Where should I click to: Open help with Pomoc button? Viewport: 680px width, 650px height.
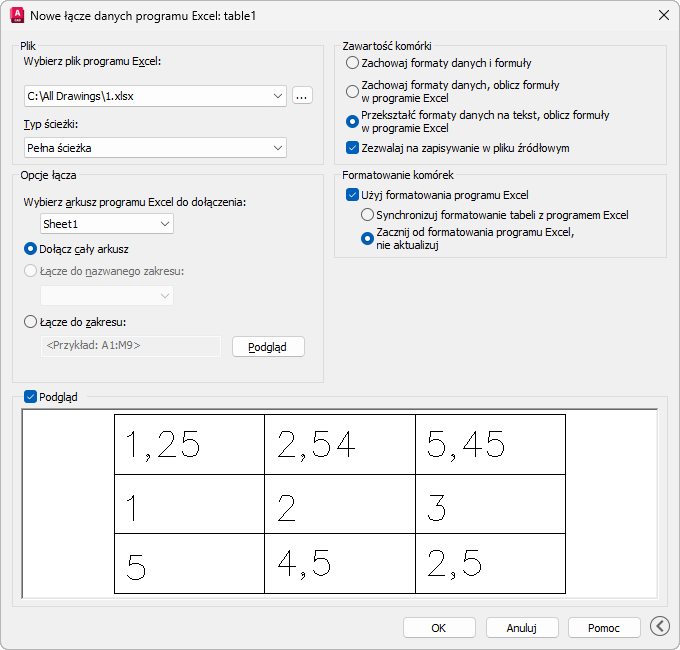604,627
